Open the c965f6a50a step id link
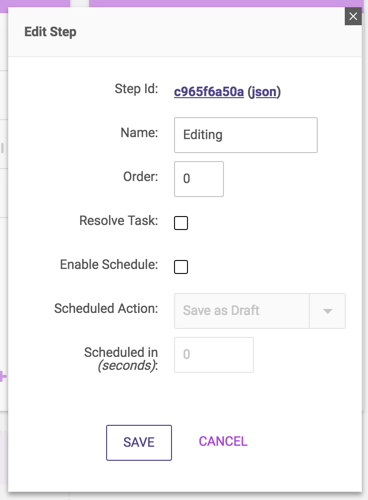Image resolution: width=368 pixels, height=500 pixels. pos(209,91)
